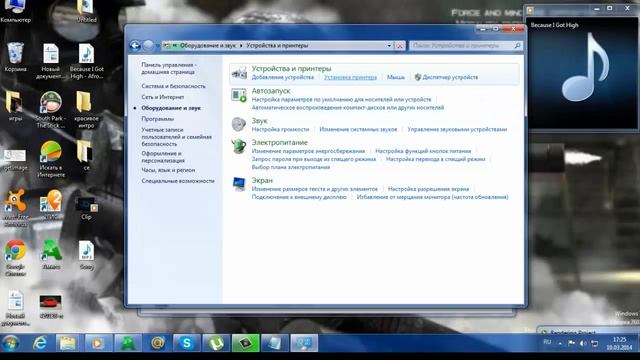Open Windows Media Player from the taskbar

click(98, 343)
